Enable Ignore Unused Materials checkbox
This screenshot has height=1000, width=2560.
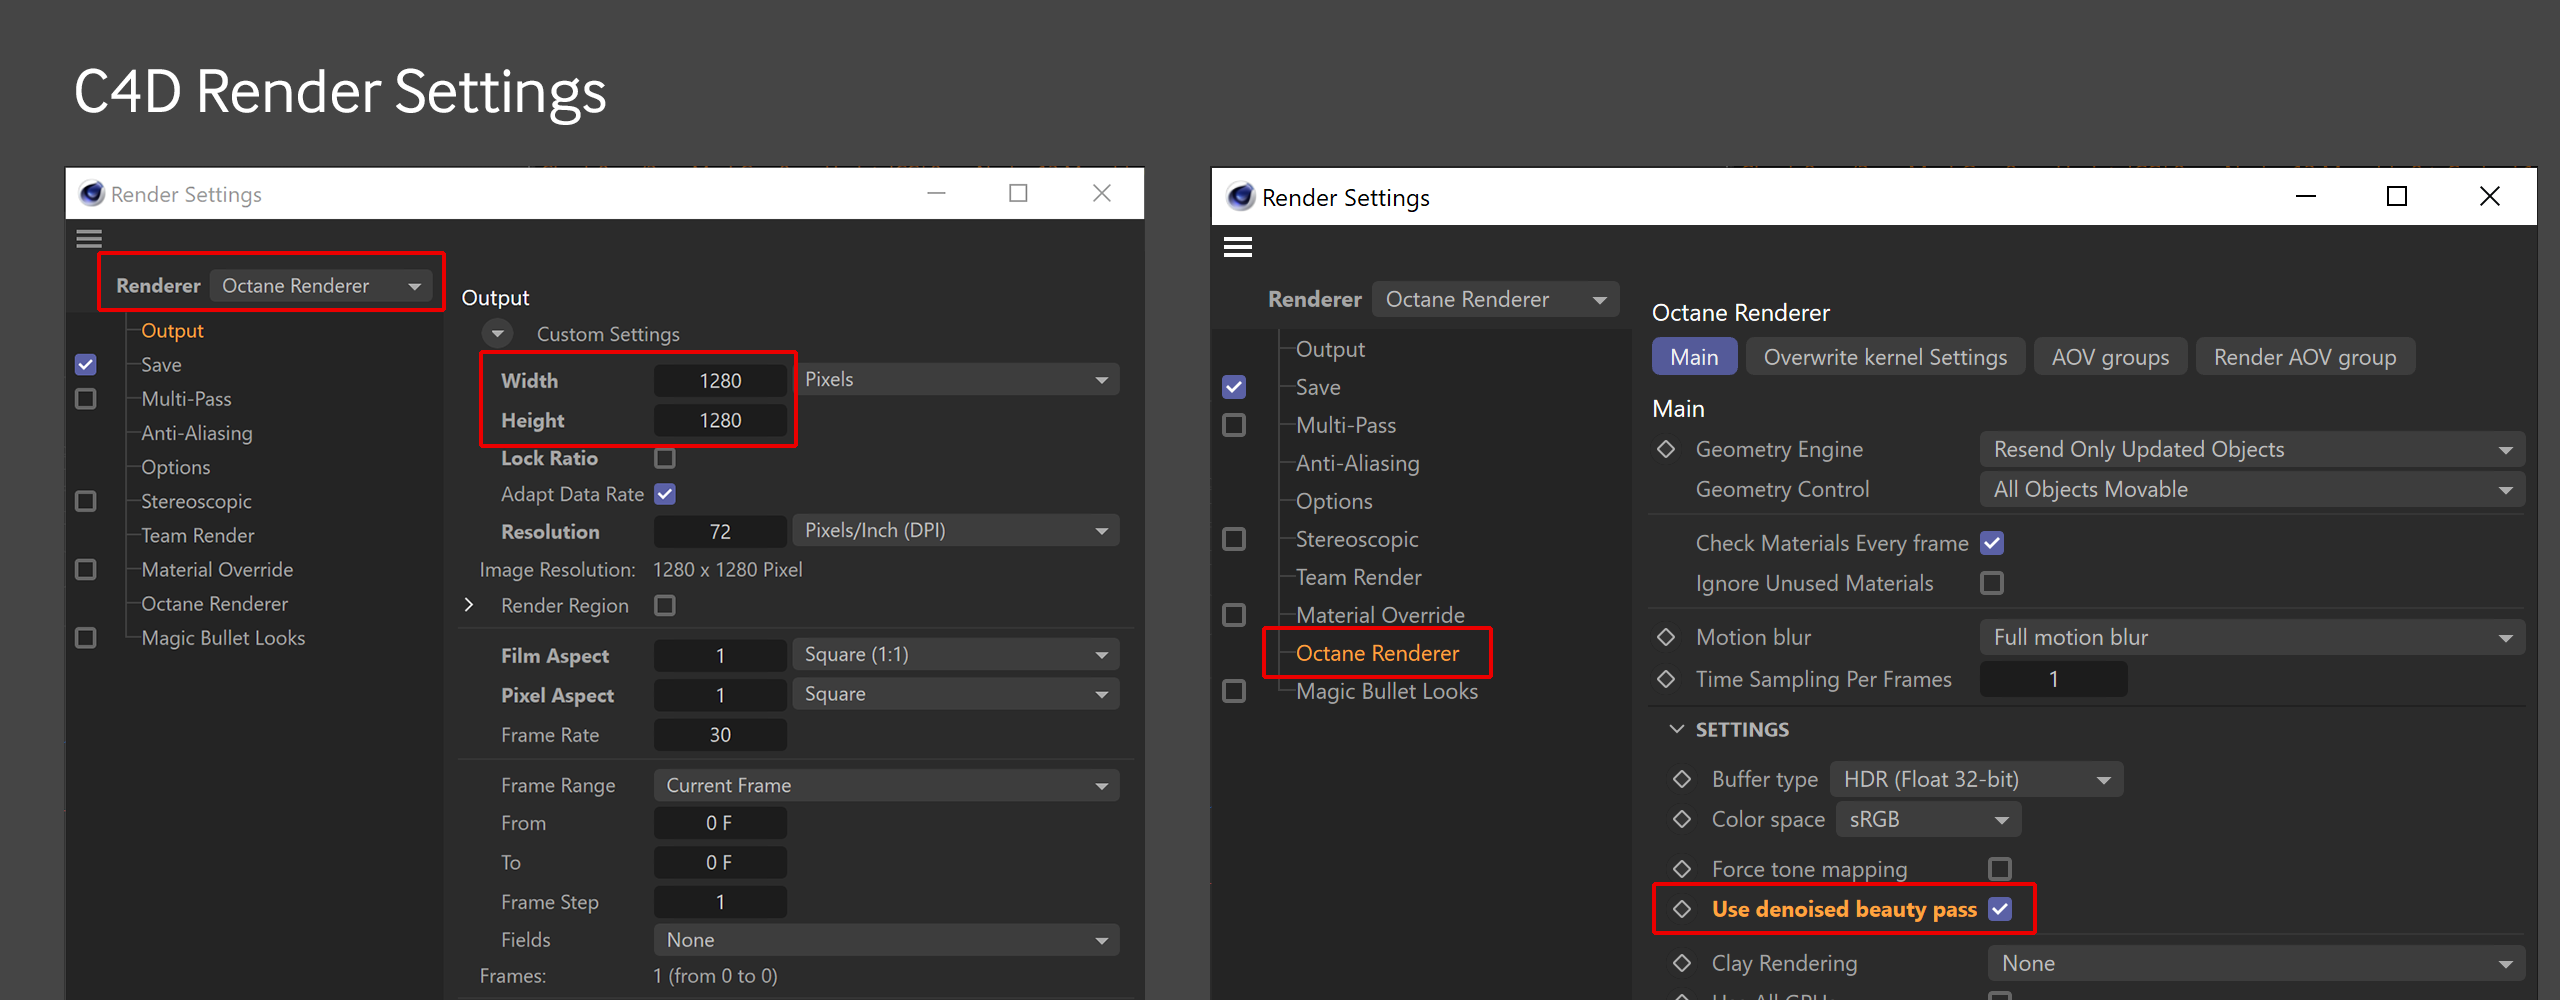tap(1992, 583)
